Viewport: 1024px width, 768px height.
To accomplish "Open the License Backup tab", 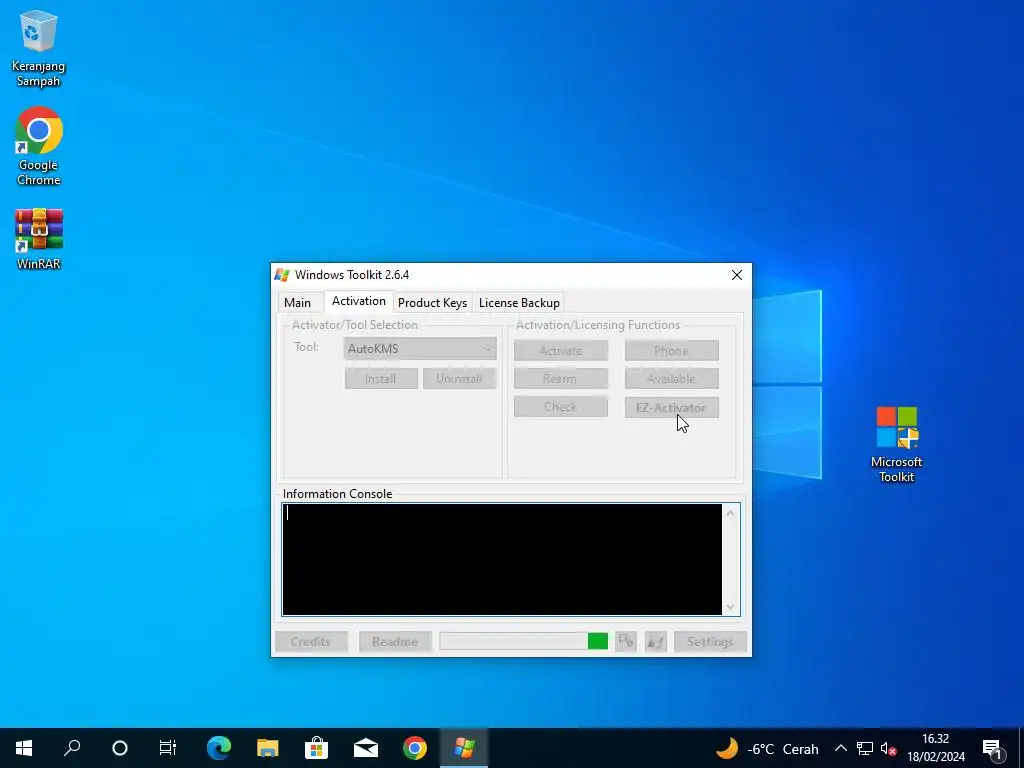I will click(x=519, y=303).
